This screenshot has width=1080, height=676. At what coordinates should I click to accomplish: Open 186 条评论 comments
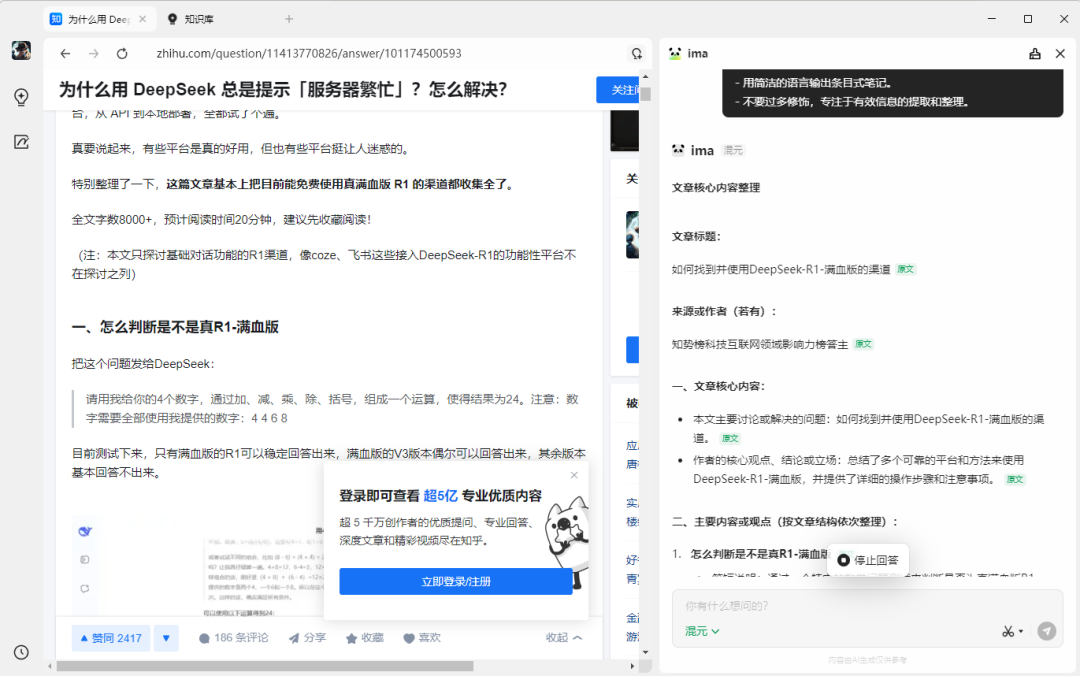(x=233, y=638)
